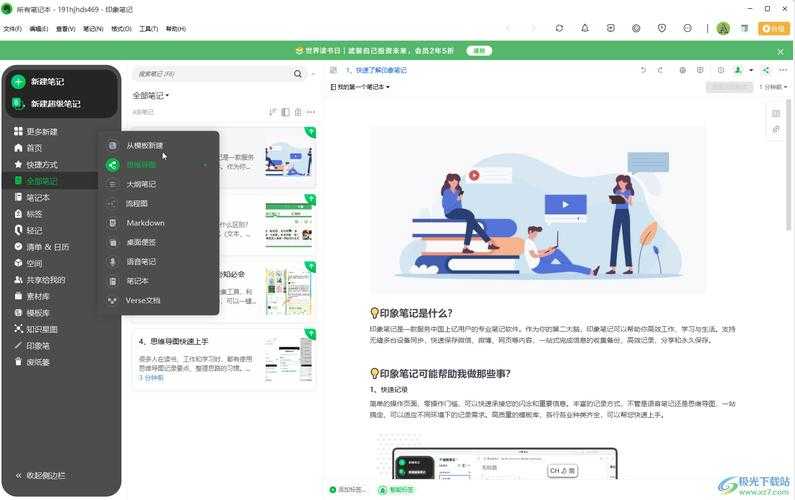Open note card 4、思维导图快速上手
The height and width of the screenshot is (500, 795).
point(224,360)
